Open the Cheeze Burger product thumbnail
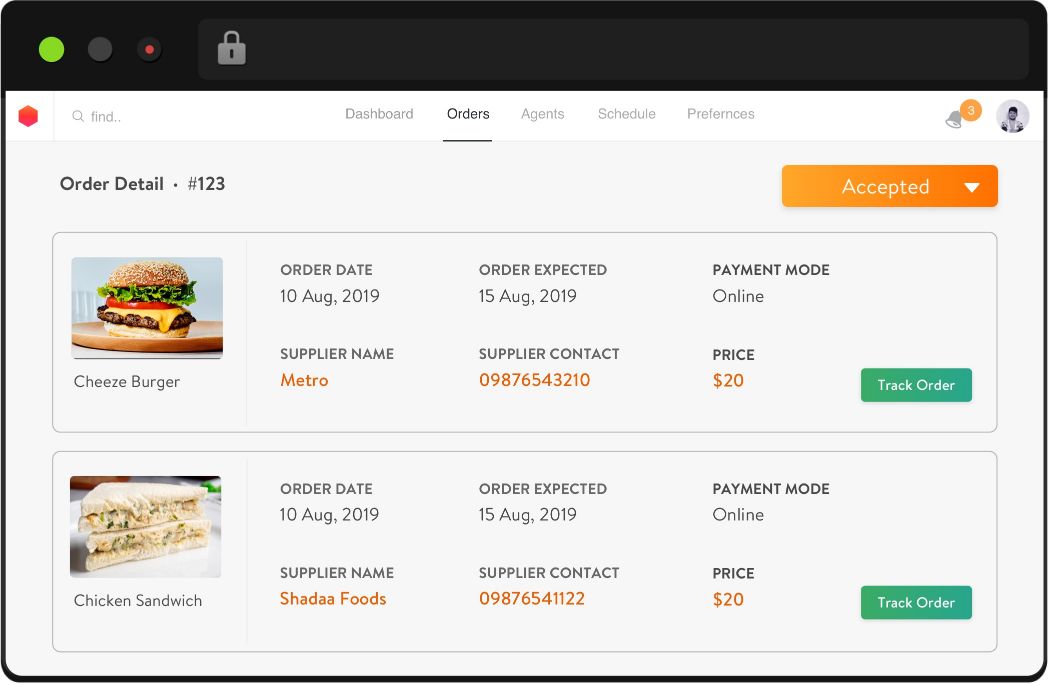The width and height of the screenshot is (1049, 684). [x=147, y=308]
